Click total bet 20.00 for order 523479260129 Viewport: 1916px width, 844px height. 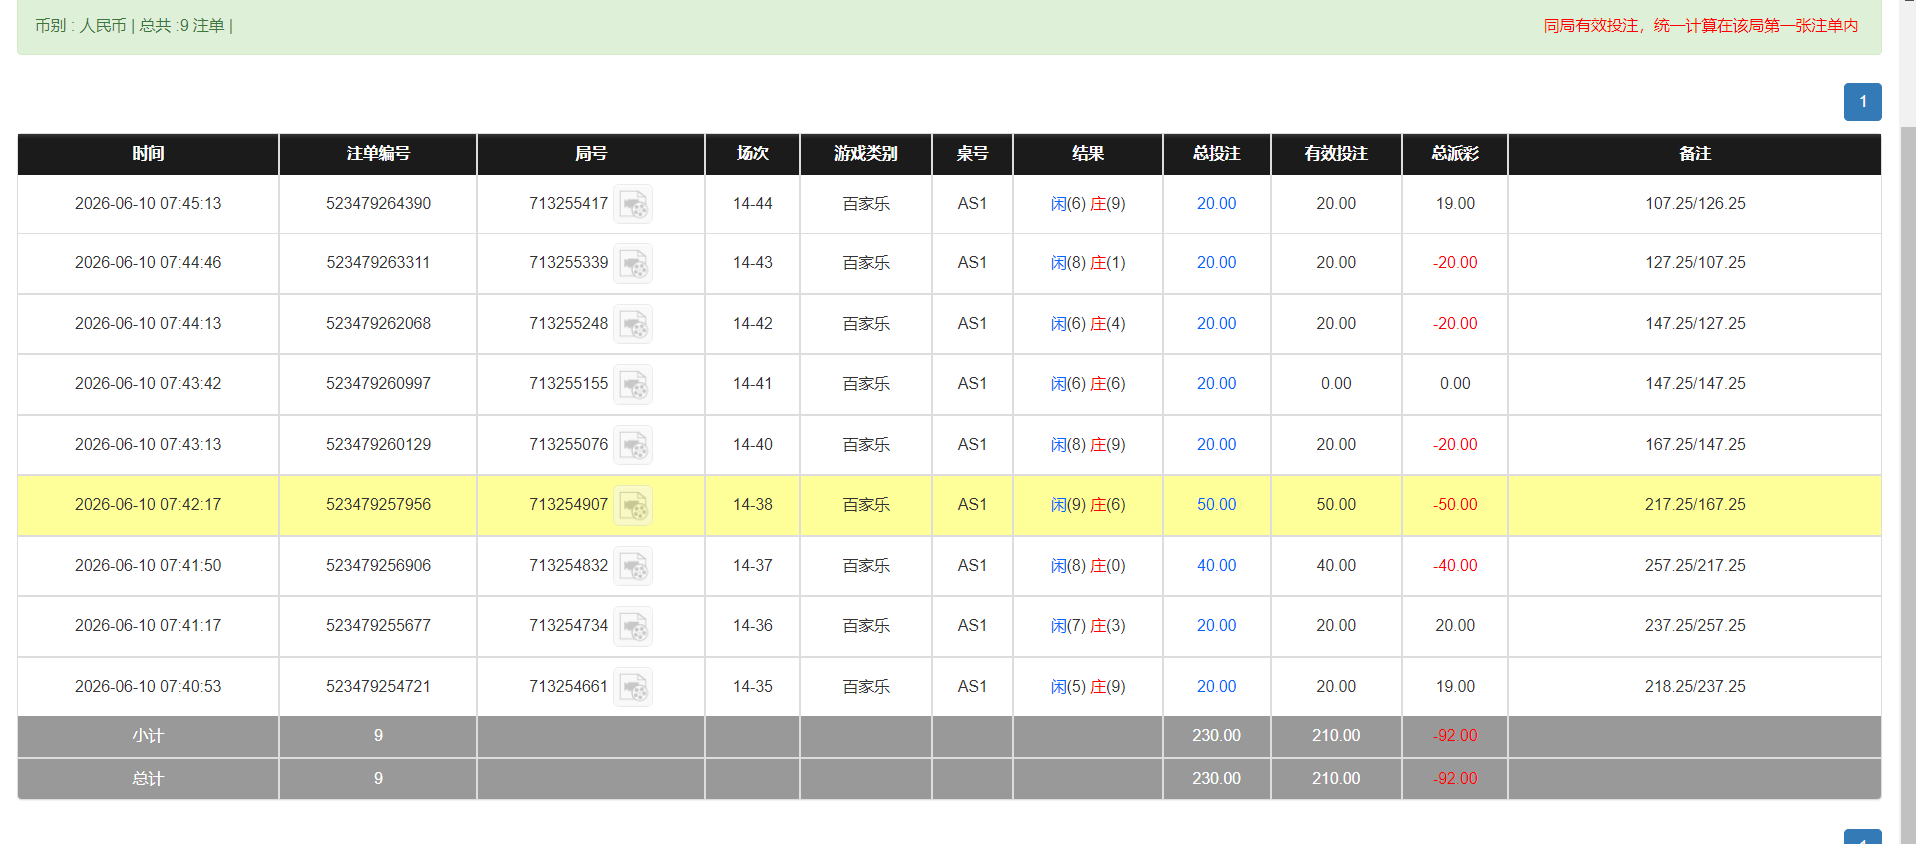[1216, 444]
